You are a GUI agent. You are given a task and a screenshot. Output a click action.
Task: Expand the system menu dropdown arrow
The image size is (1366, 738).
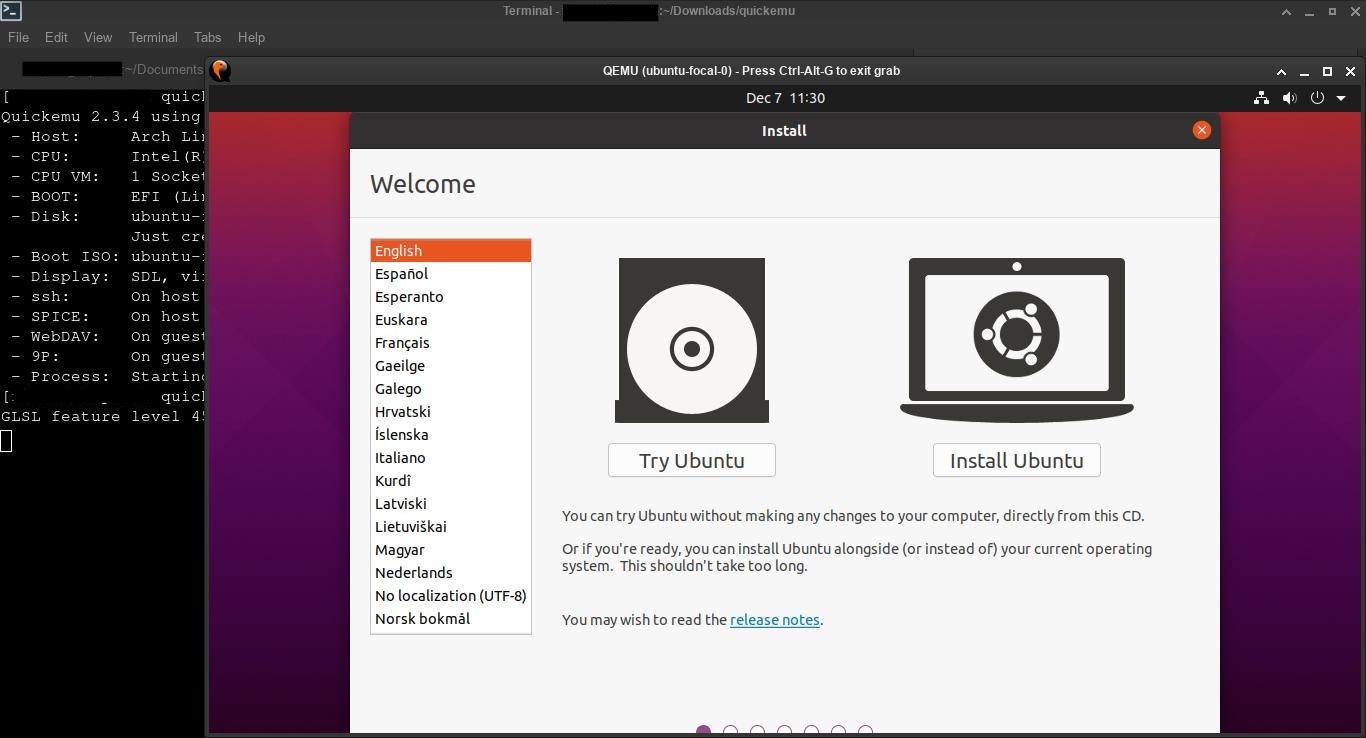pos(1341,98)
